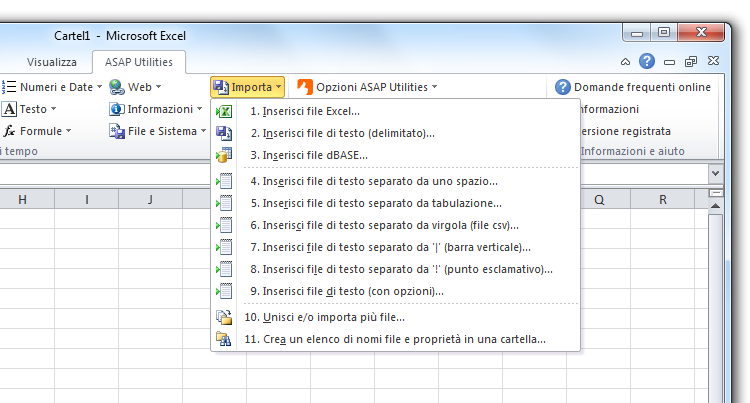This screenshot has width=750, height=403.
Task: Select column Q header
Action: [599, 199]
